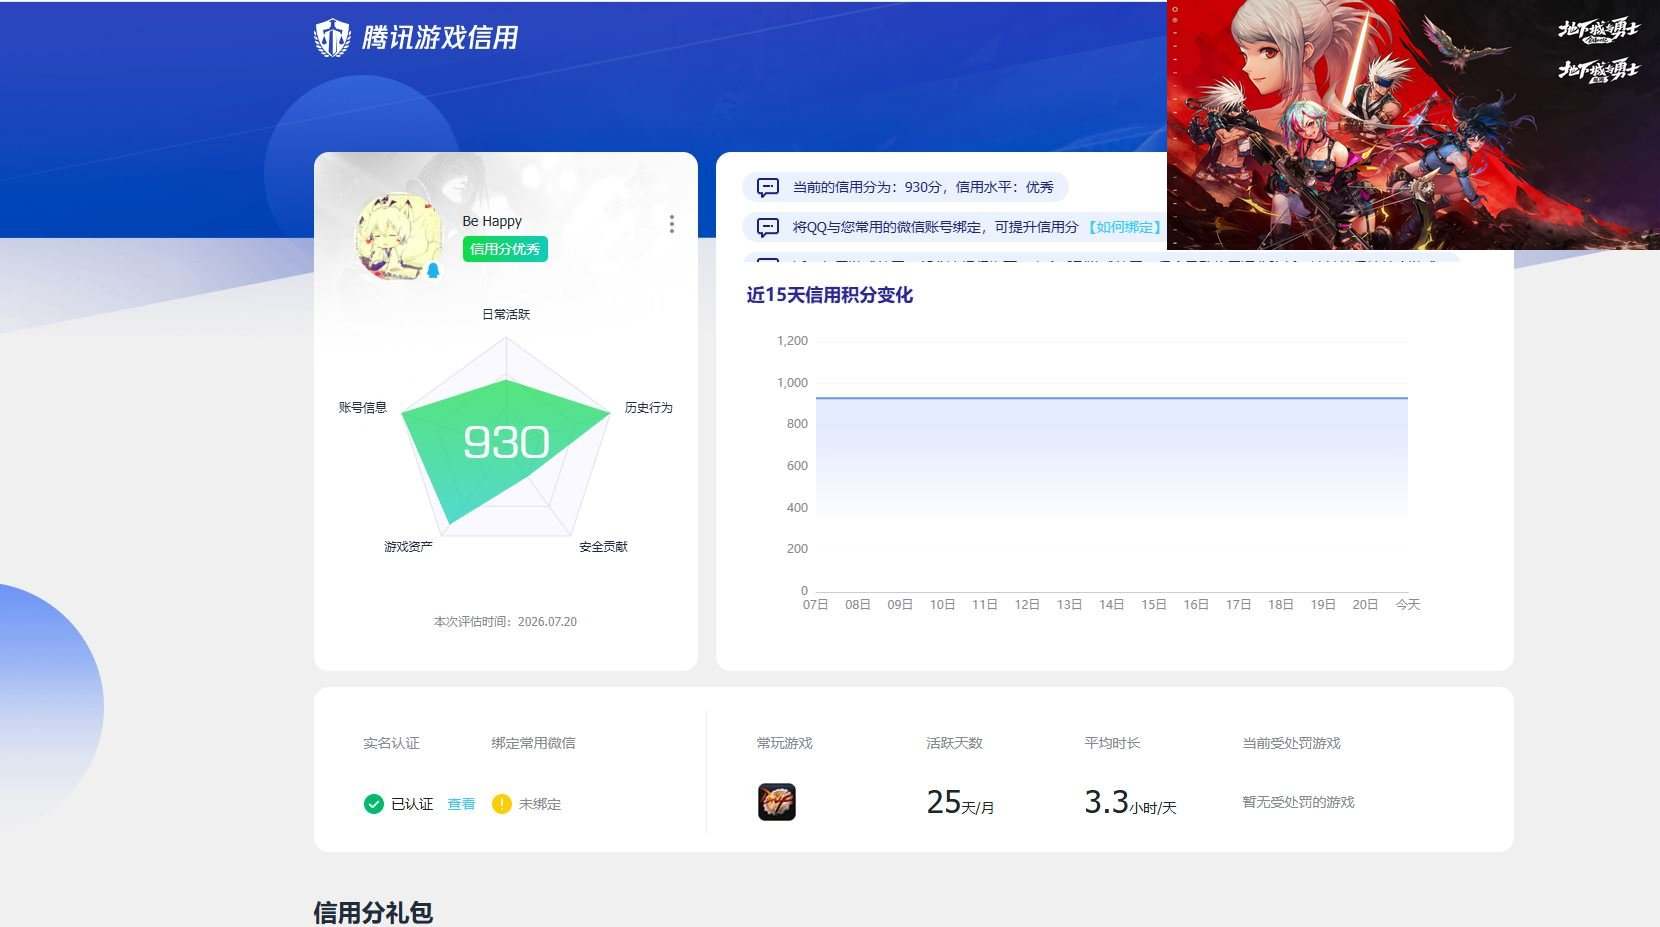Click the 查看 link next to 已认证
The width and height of the screenshot is (1660, 927).
click(461, 804)
